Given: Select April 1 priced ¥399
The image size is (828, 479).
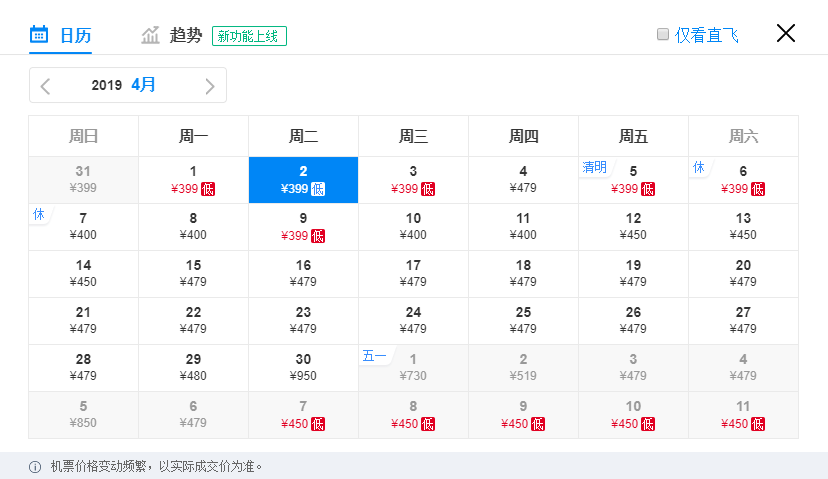Looking at the screenshot, I should coord(193,180).
